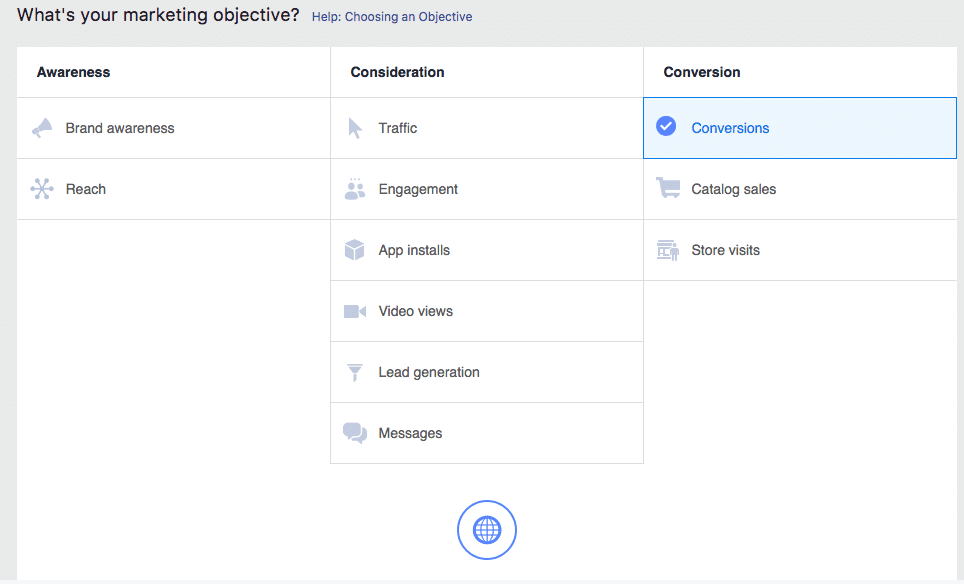Select the Store visits objective
Viewport: 964px width, 584px height.
725,250
